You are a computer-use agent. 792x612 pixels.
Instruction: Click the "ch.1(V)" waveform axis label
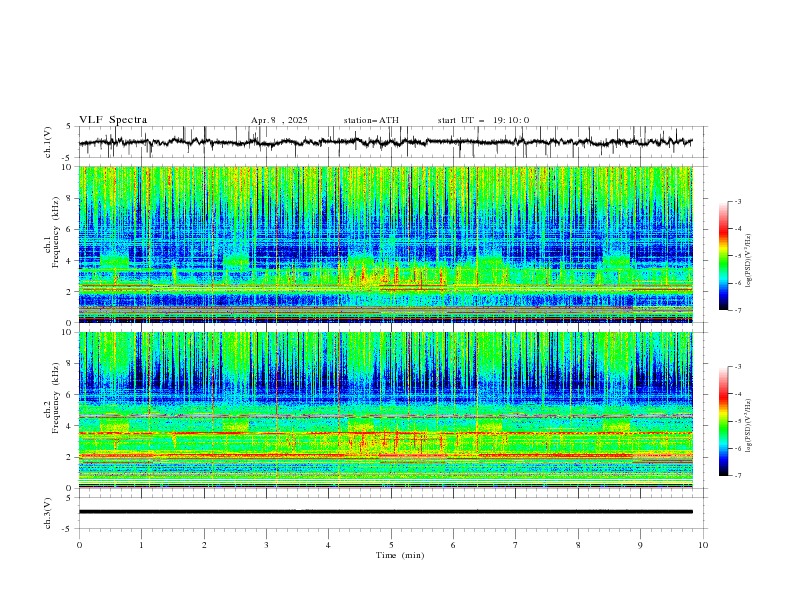pyautogui.click(x=48, y=142)
